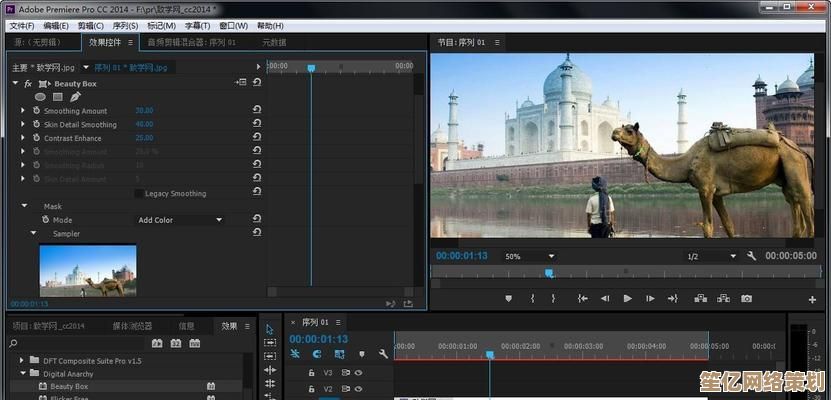831x400 pixels.
Task: Click the Sampler image thumbnail
Action: (x=87, y=270)
